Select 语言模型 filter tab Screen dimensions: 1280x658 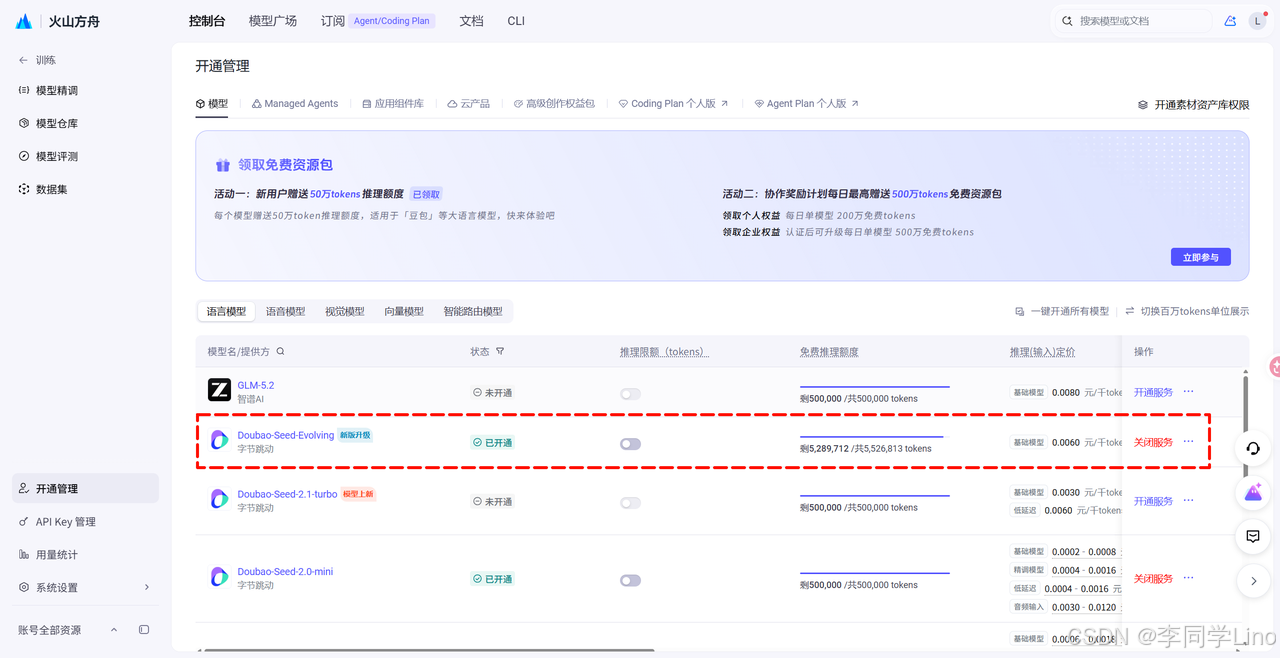[x=226, y=311]
